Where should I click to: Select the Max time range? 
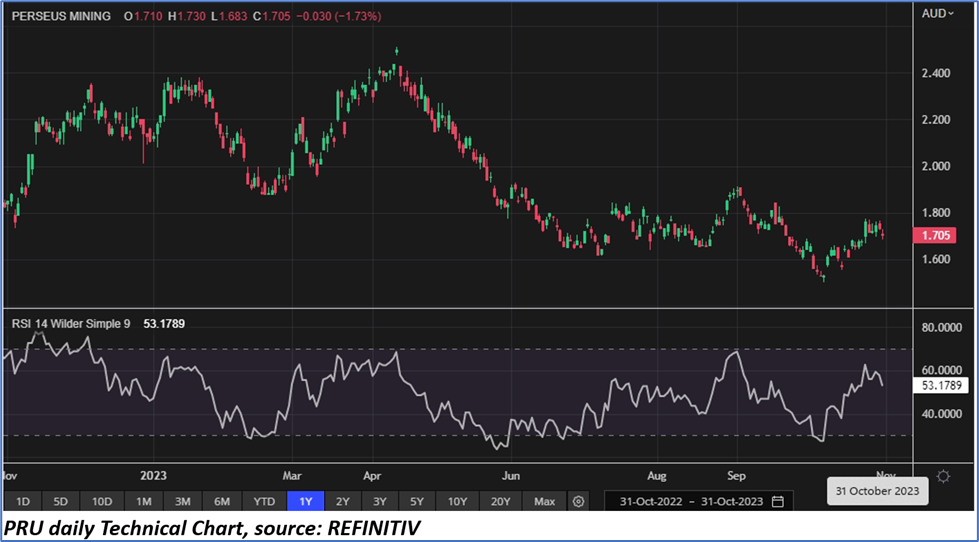tap(544, 501)
